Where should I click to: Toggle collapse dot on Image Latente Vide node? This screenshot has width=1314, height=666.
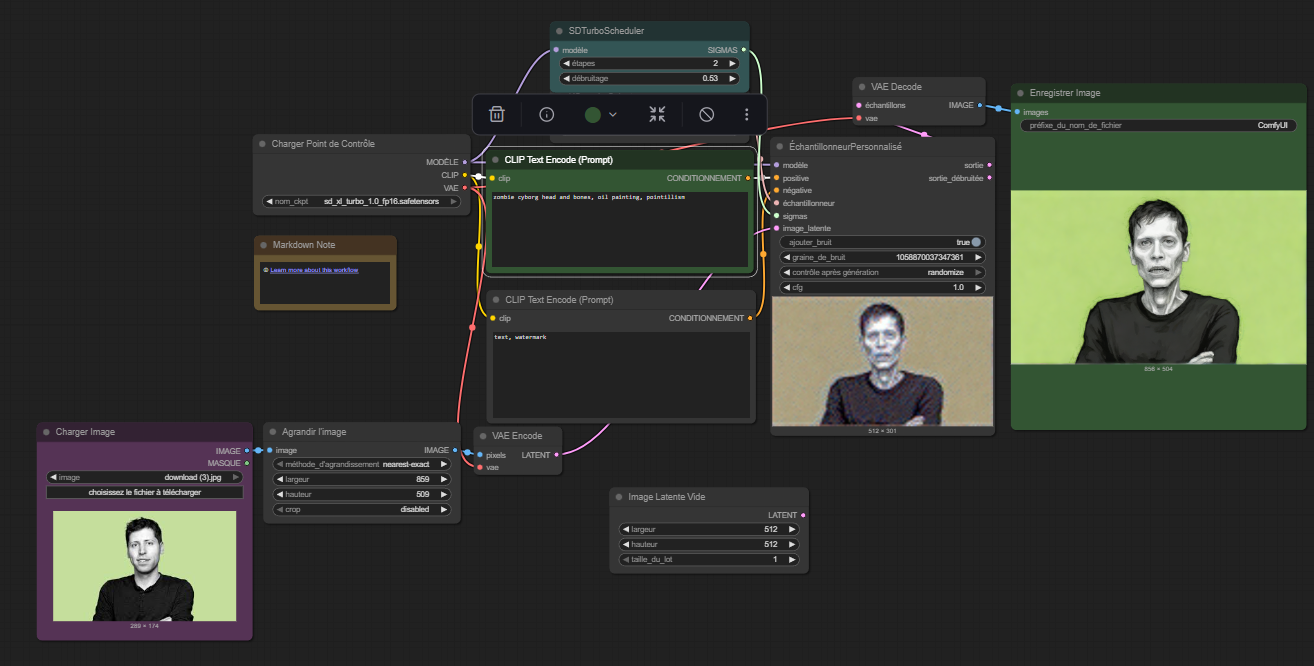(619, 497)
